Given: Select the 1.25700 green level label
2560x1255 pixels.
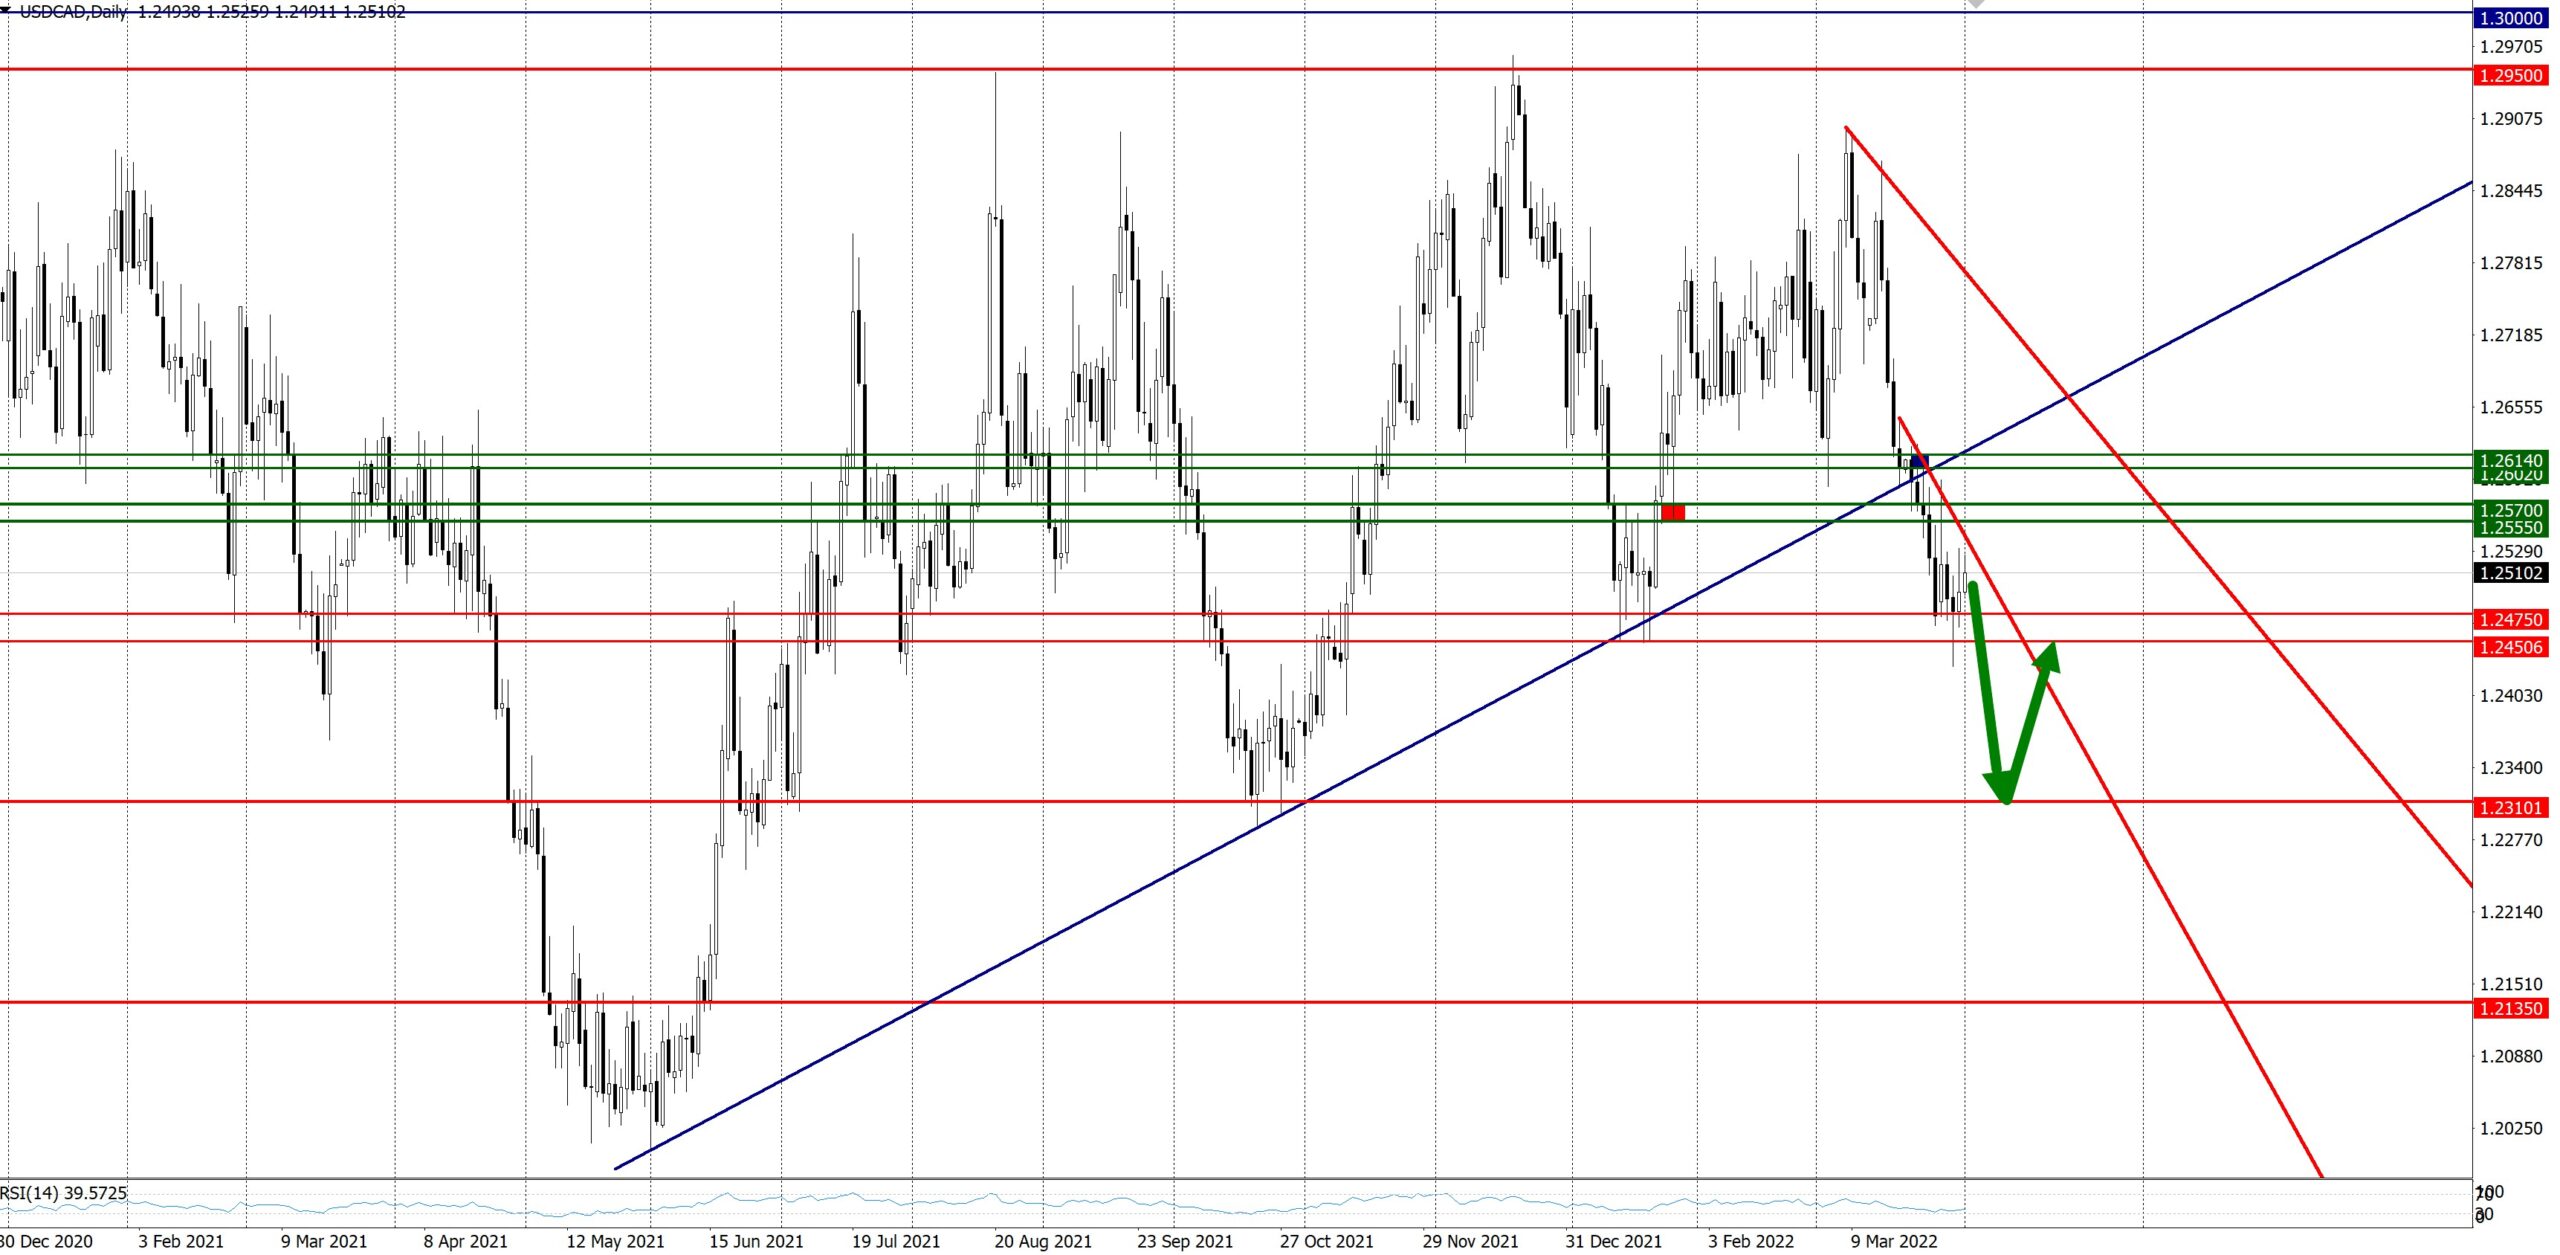Looking at the screenshot, I should [2512, 510].
